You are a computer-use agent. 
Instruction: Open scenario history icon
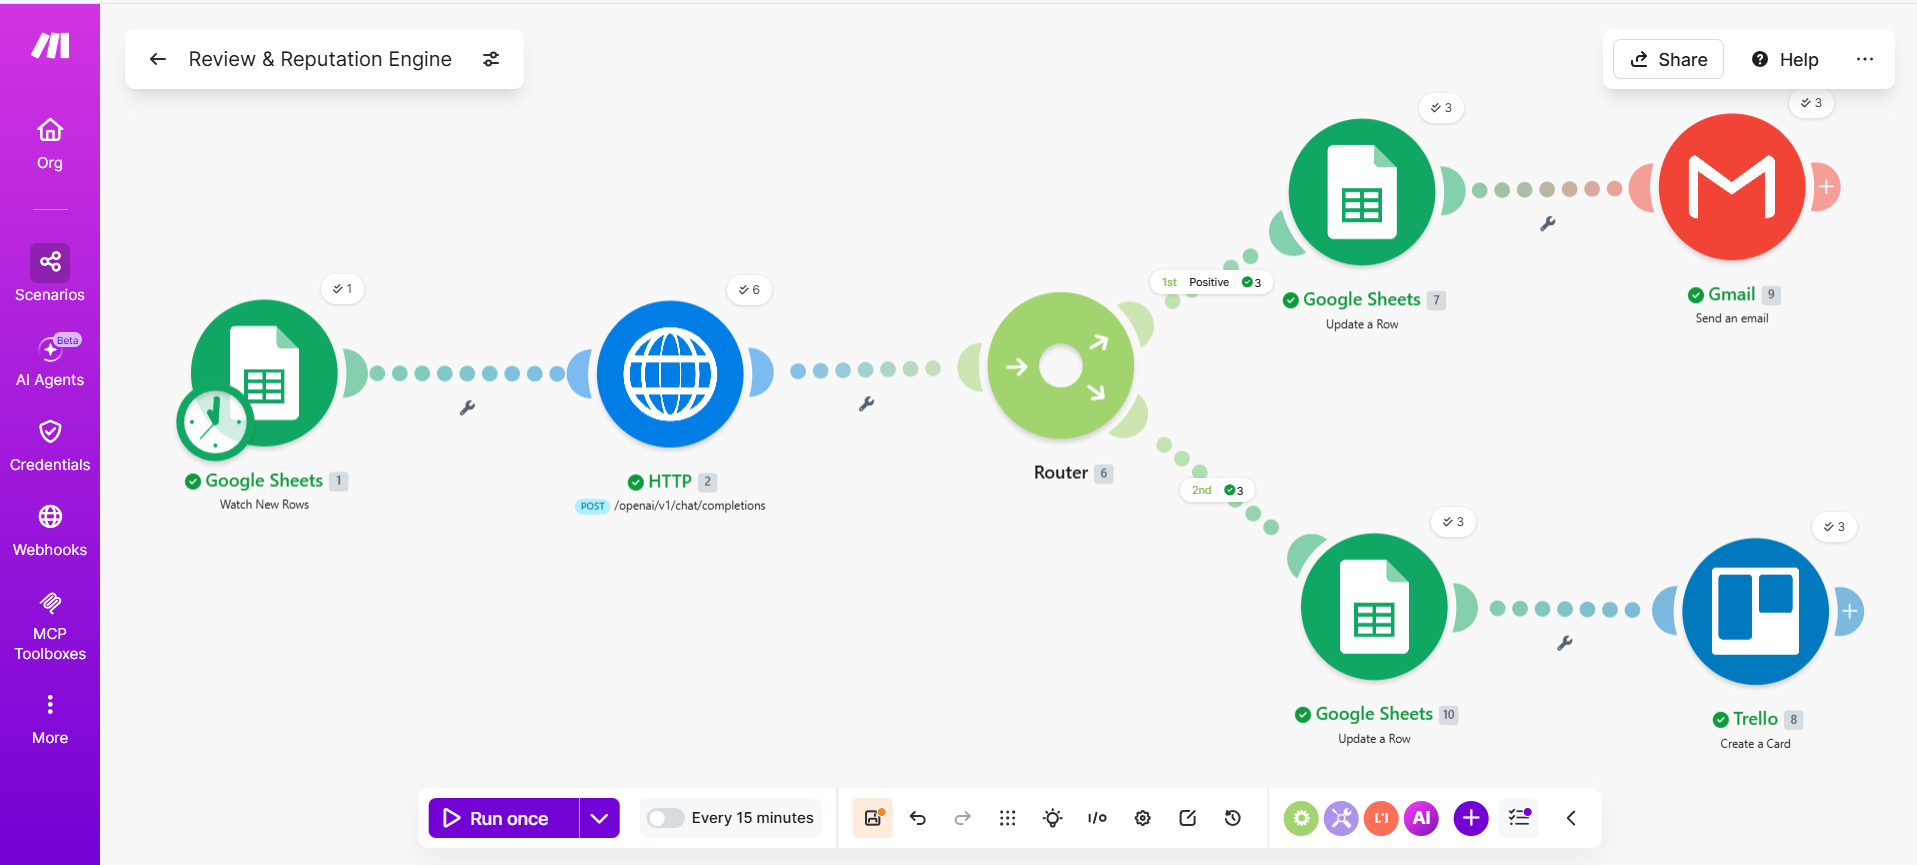[x=1232, y=818]
